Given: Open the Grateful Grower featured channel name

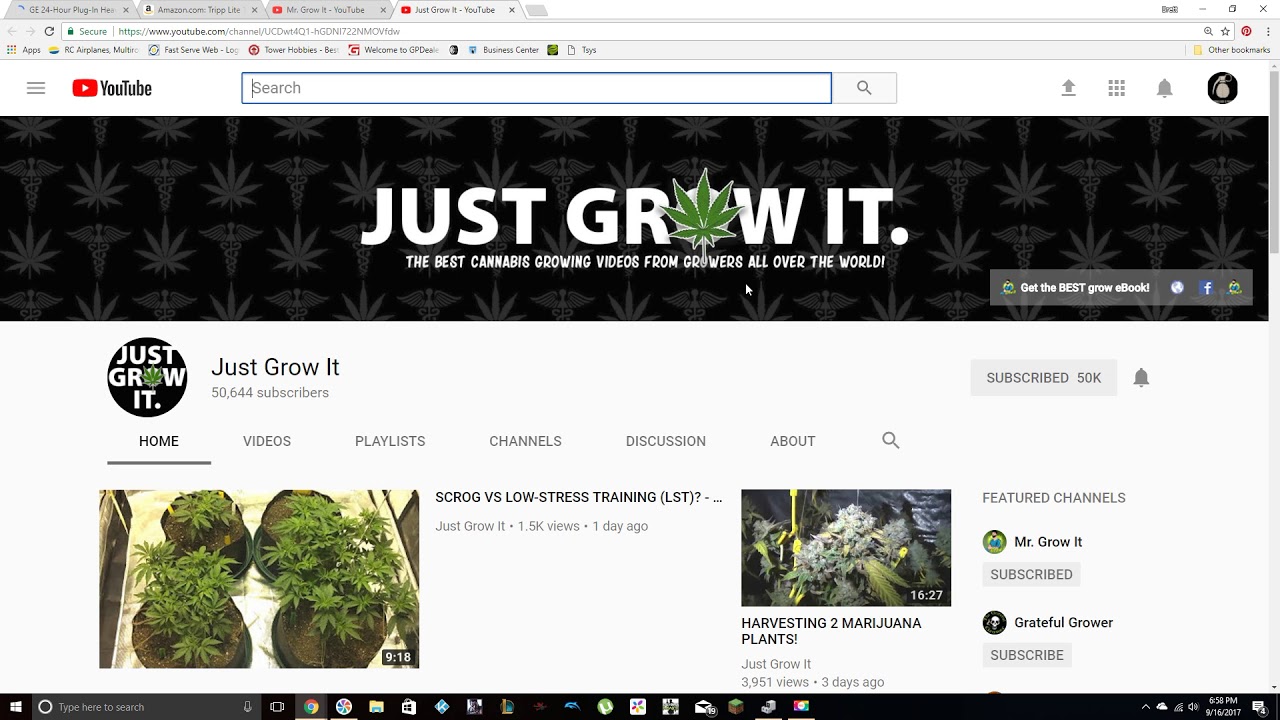Looking at the screenshot, I should pos(1063,623).
